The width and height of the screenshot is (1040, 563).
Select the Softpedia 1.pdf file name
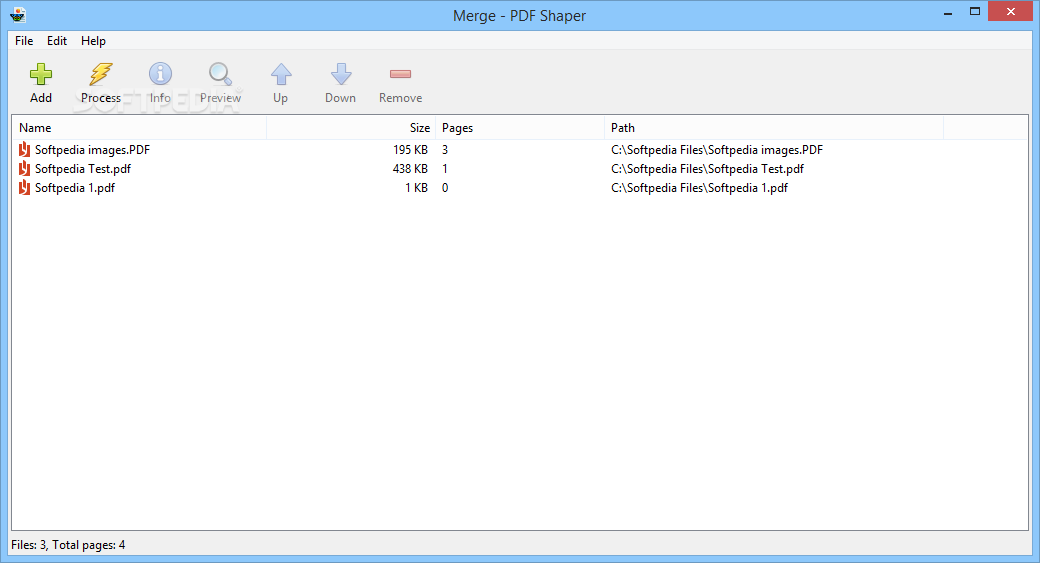pos(75,188)
